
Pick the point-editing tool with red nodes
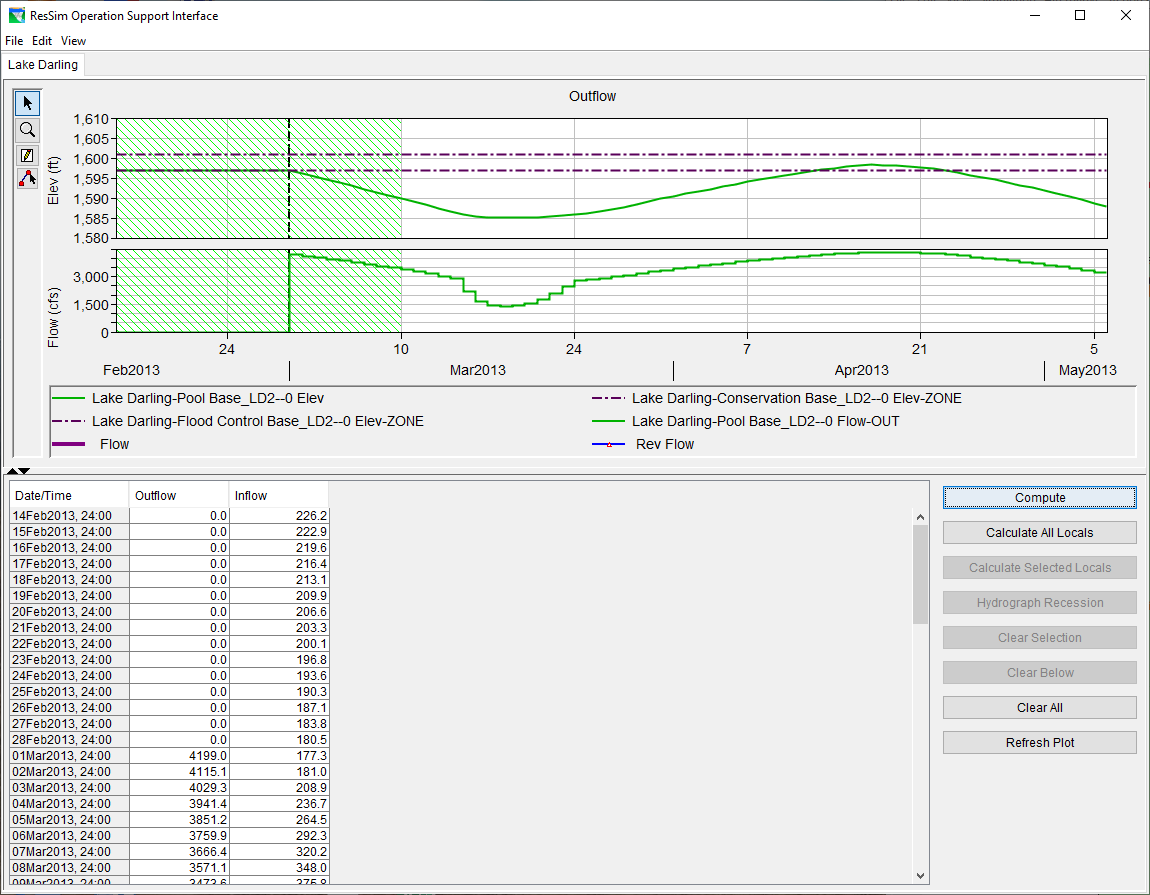click(x=28, y=179)
